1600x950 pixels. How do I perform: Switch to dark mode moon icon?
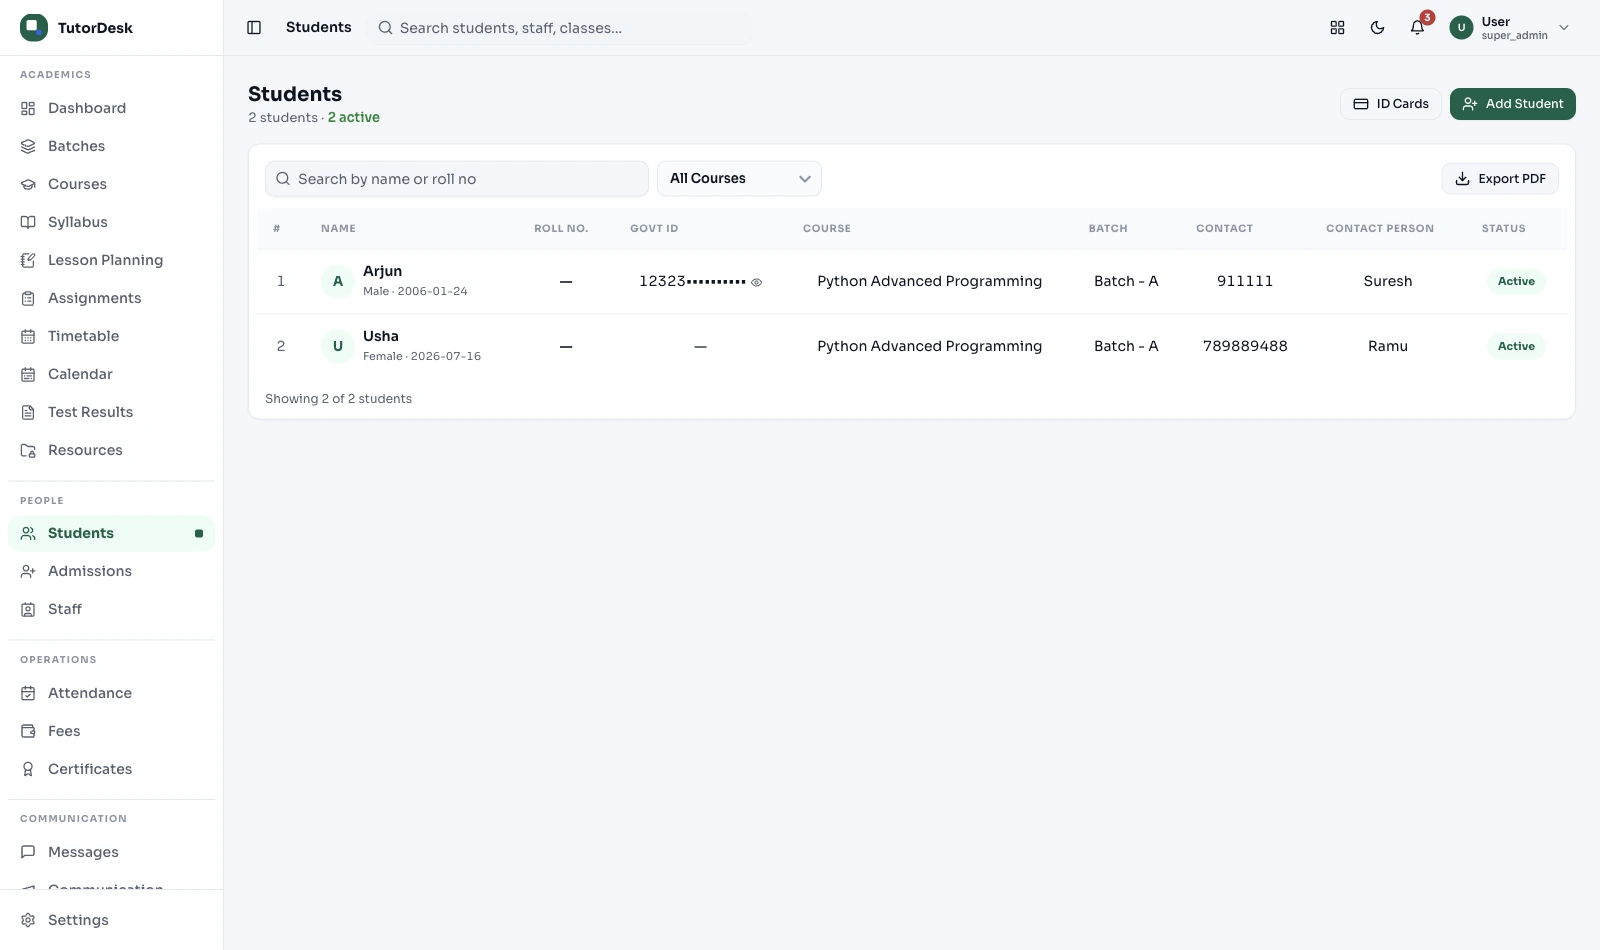pyautogui.click(x=1377, y=28)
